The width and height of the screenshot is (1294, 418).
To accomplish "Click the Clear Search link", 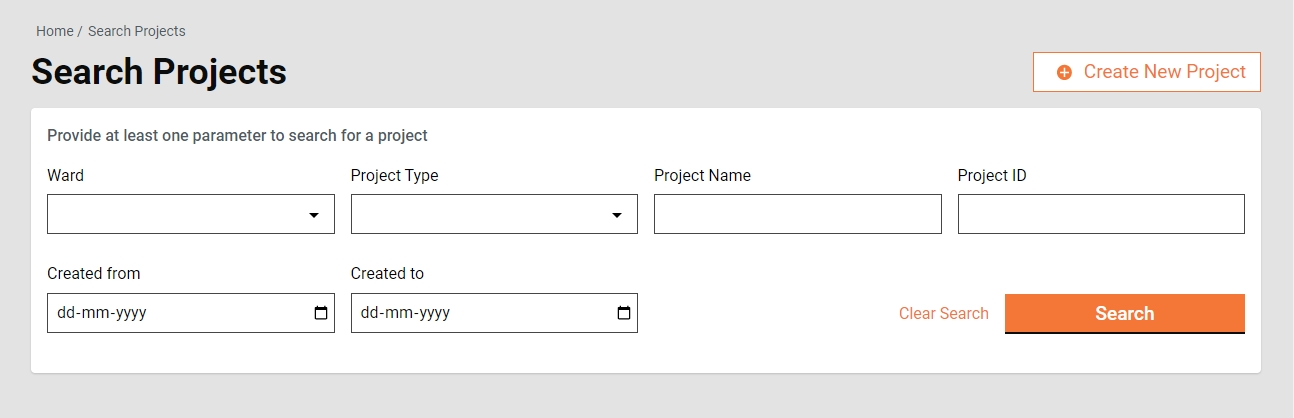I will pos(943,313).
